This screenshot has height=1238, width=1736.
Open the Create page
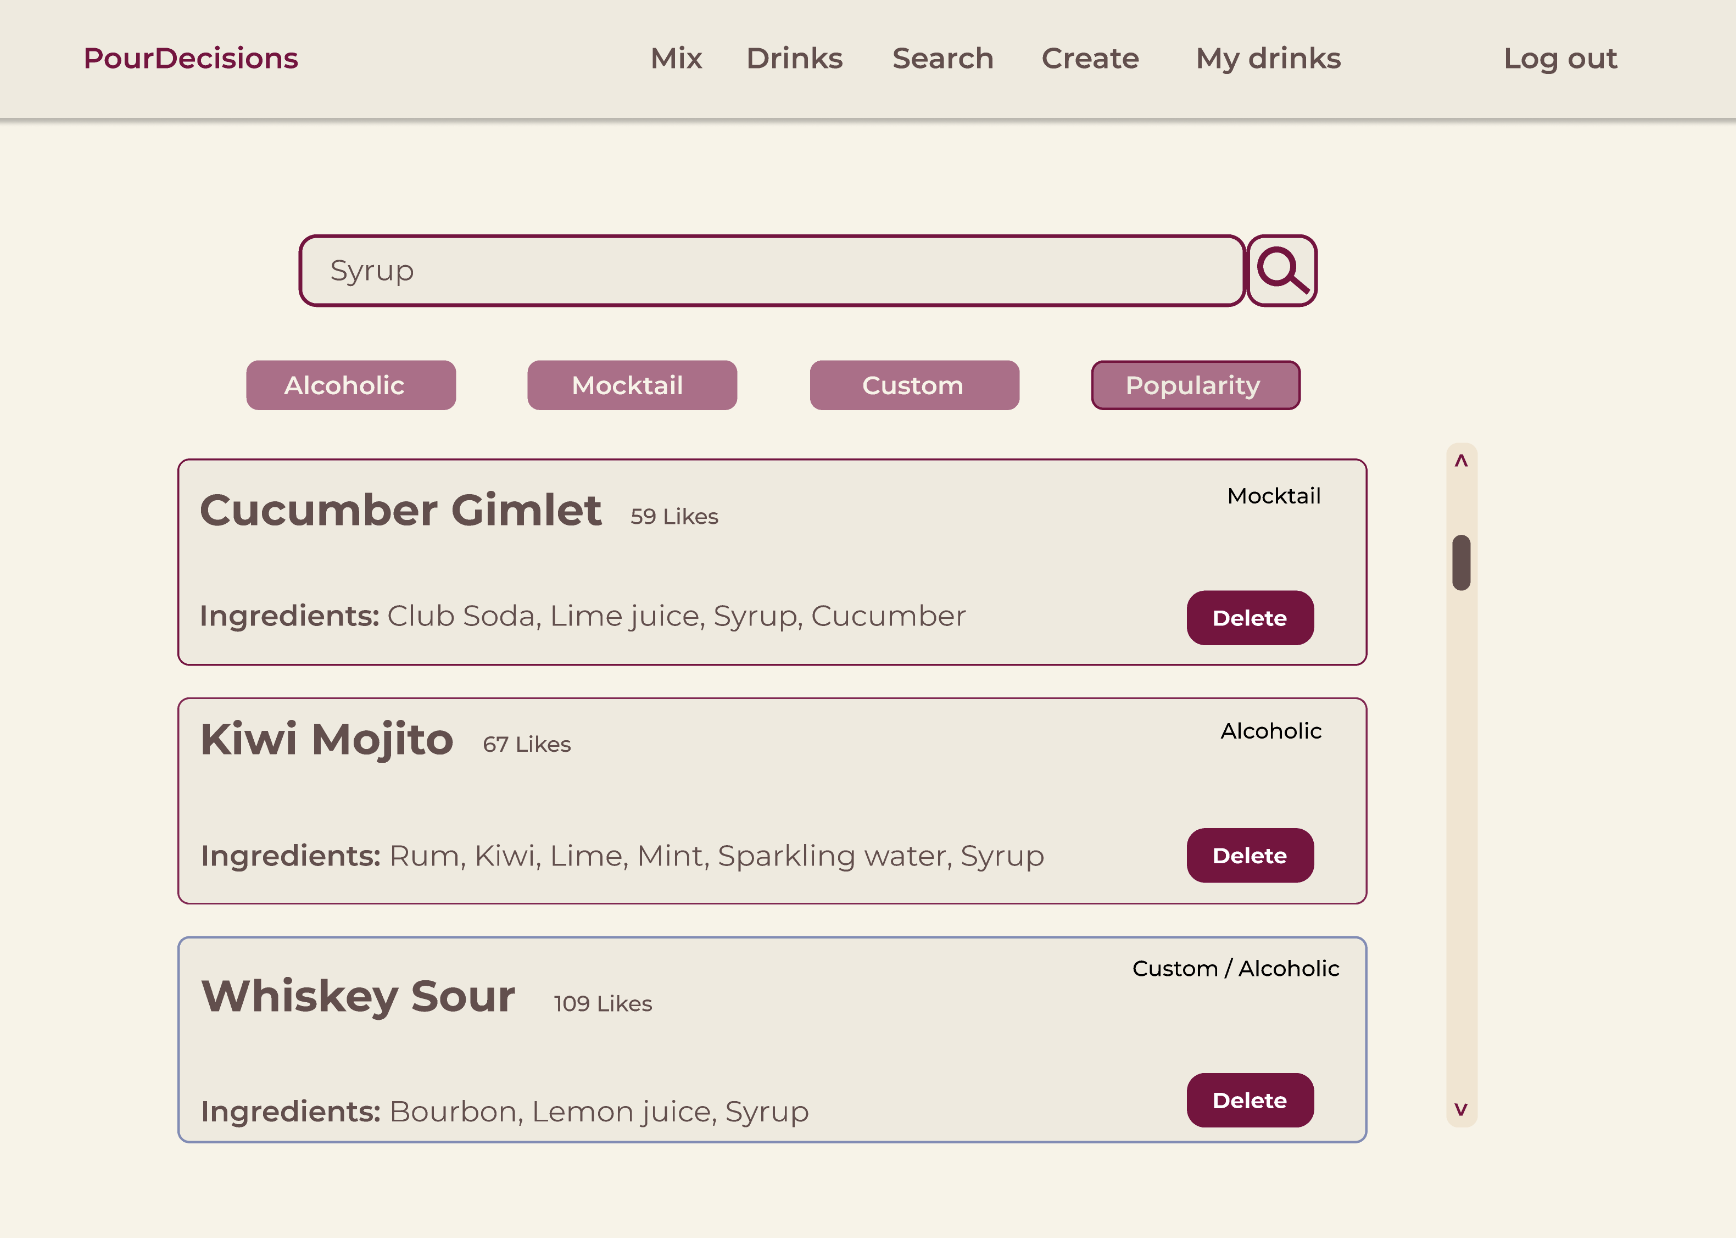click(1090, 58)
